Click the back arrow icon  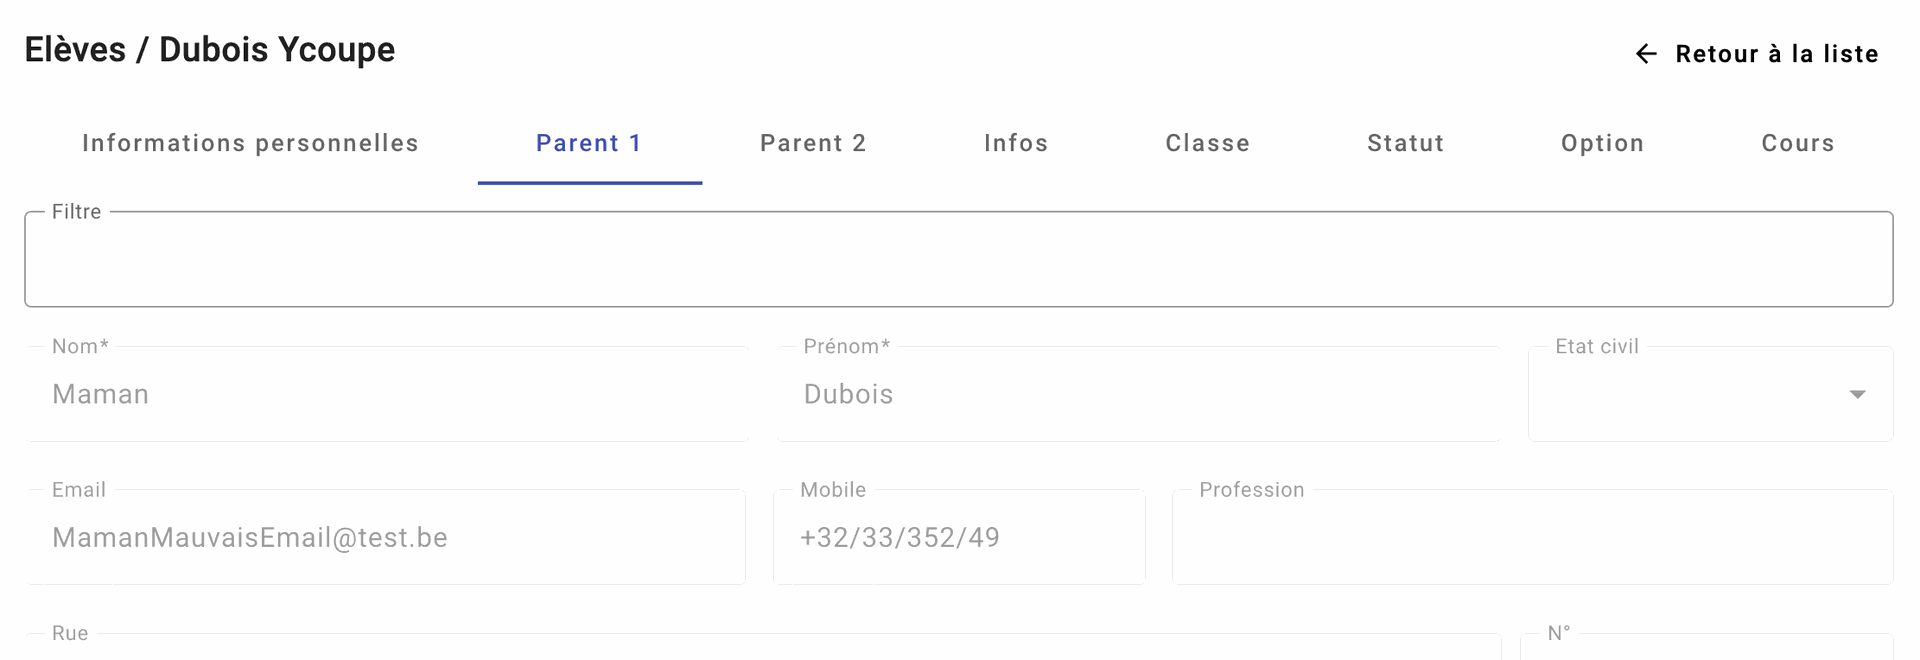pos(1646,54)
